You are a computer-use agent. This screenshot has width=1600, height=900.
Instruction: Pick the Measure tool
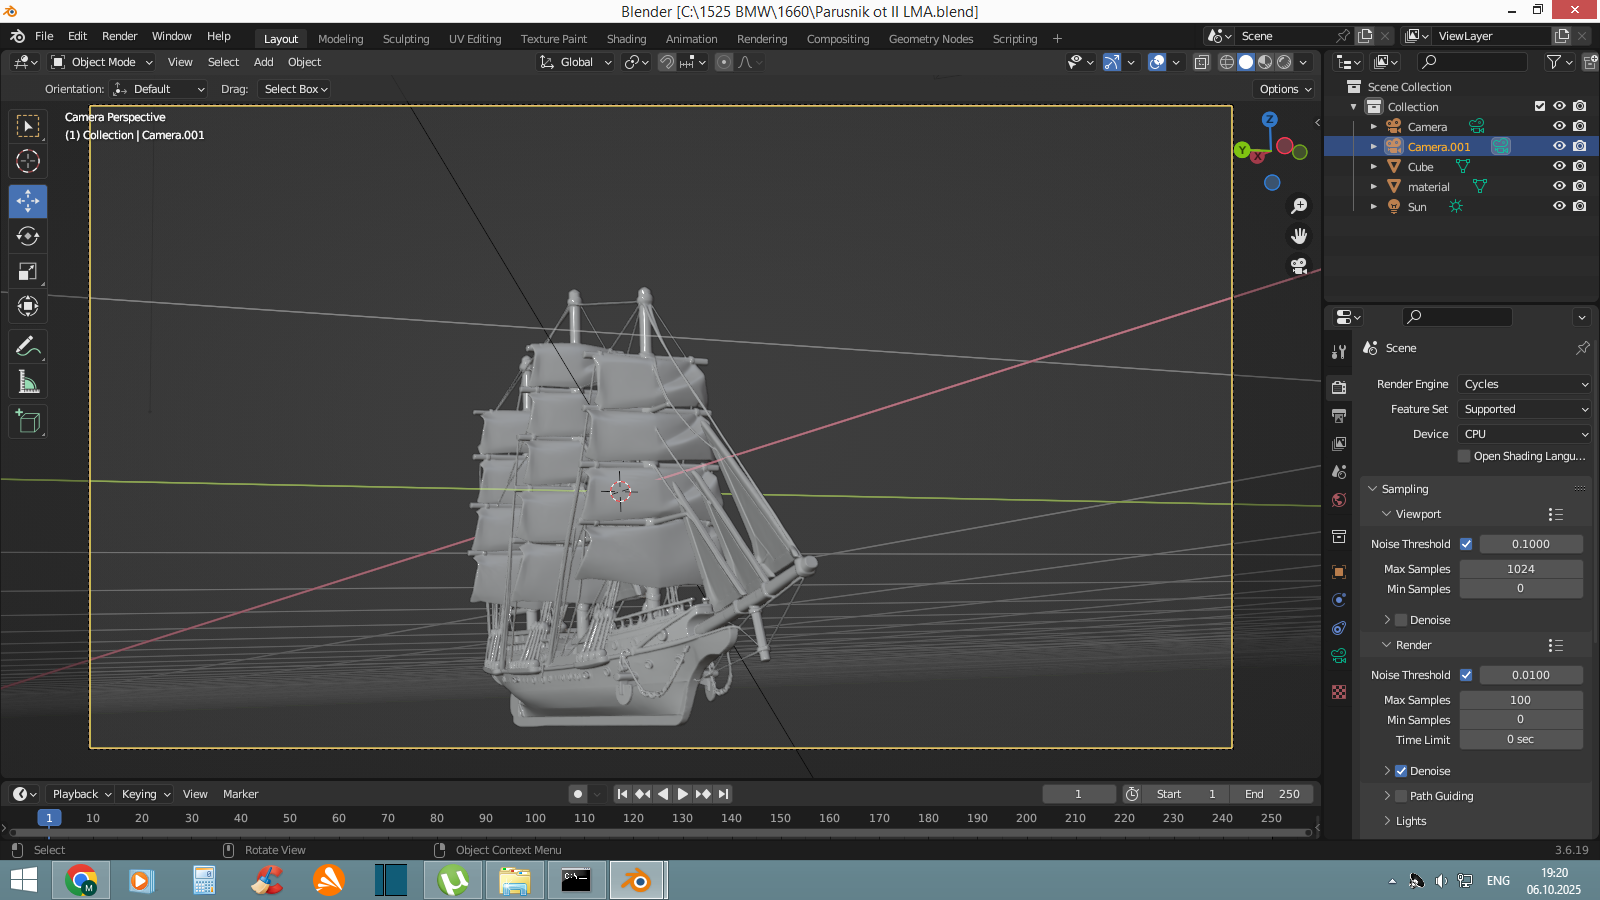point(28,382)
